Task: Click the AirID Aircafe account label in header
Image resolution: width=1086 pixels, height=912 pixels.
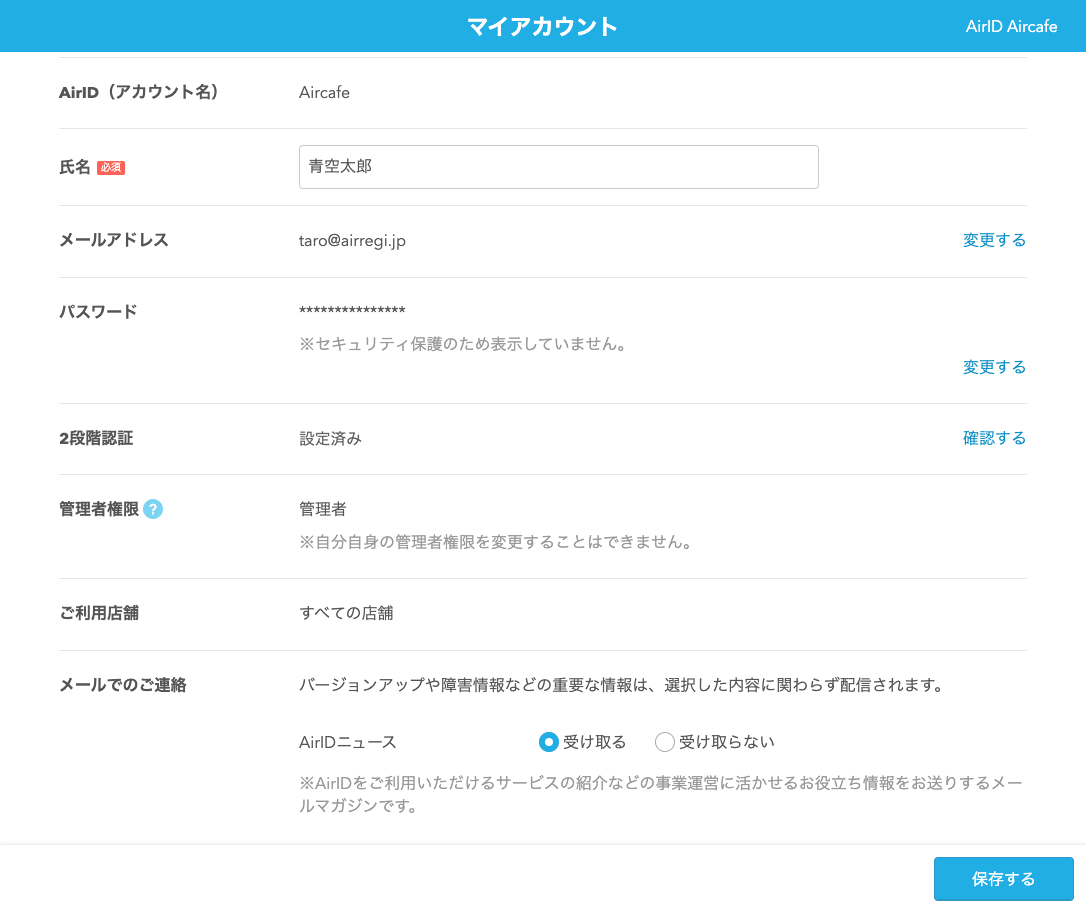Action: tap(1012, 26)
